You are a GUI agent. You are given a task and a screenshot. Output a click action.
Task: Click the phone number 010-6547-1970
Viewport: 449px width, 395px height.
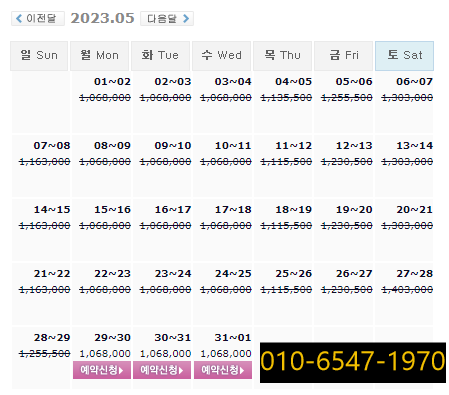tap(353, 362)
